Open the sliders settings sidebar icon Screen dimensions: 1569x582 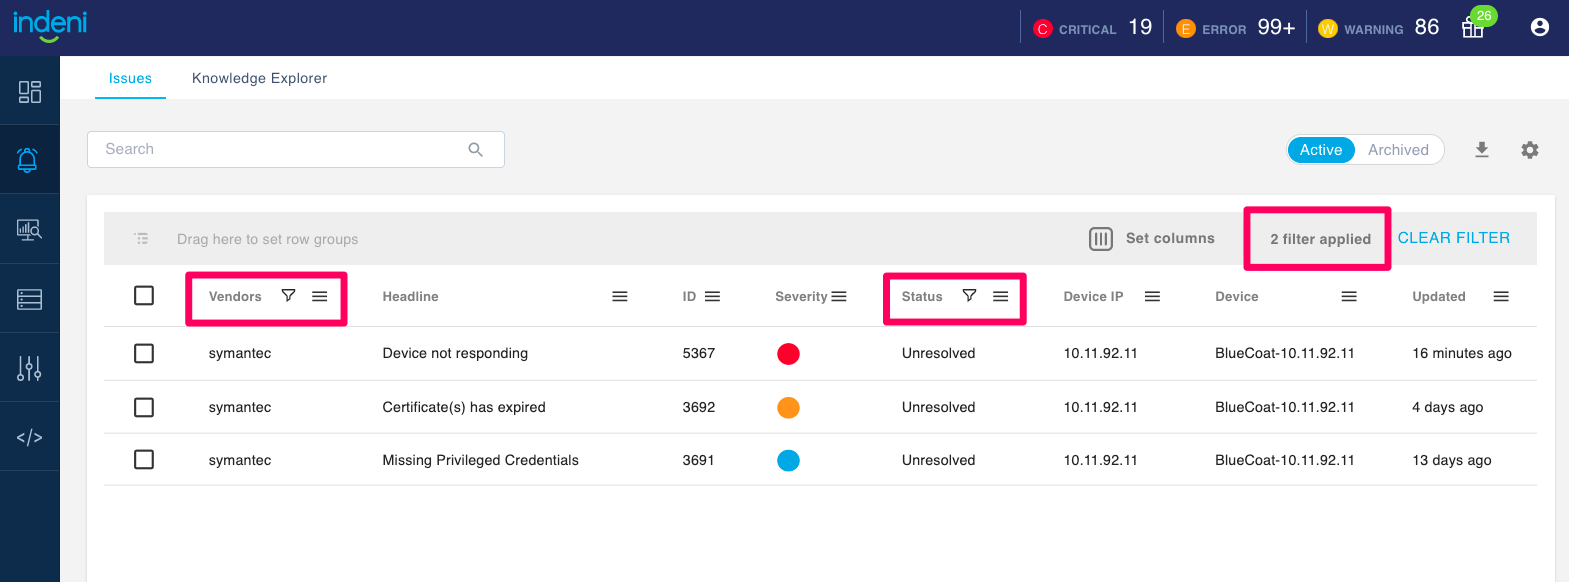tap(29, 368)
